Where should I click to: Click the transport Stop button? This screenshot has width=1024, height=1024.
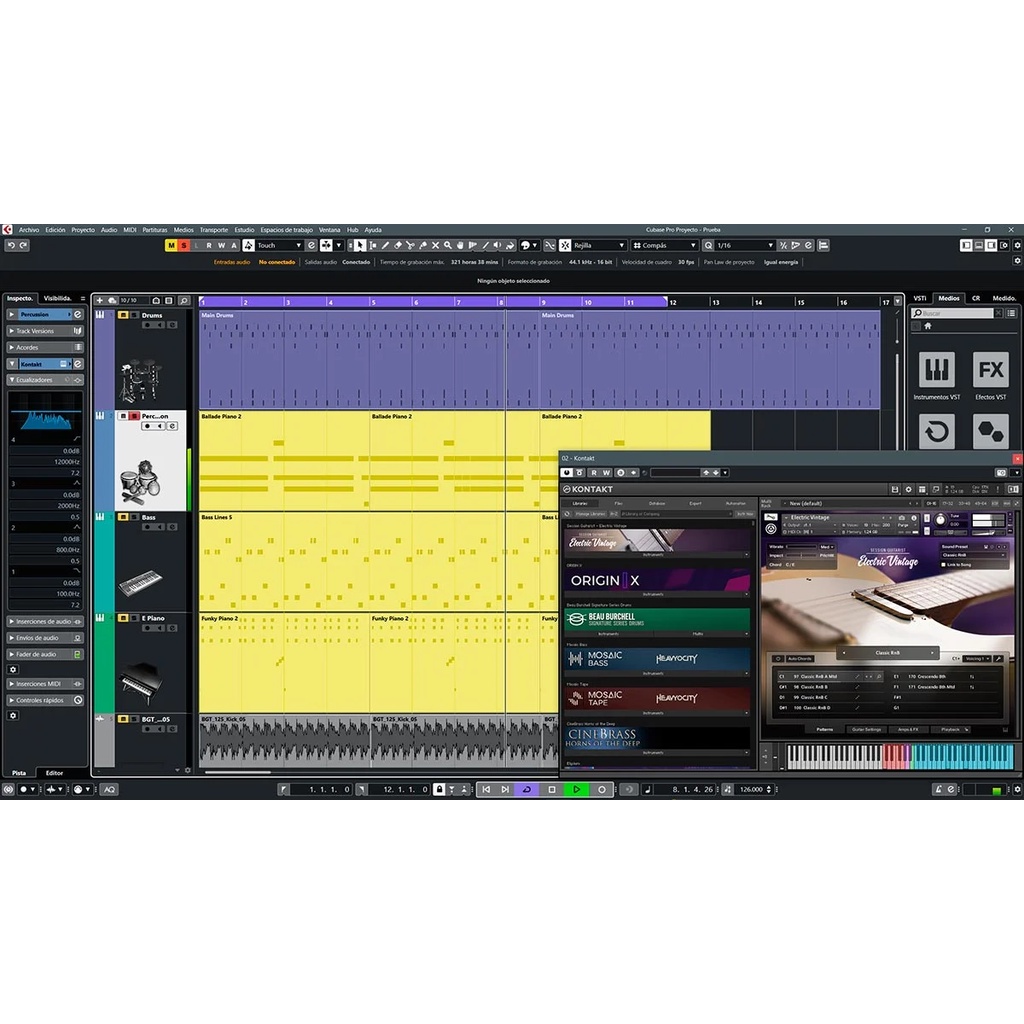[552, 790]
